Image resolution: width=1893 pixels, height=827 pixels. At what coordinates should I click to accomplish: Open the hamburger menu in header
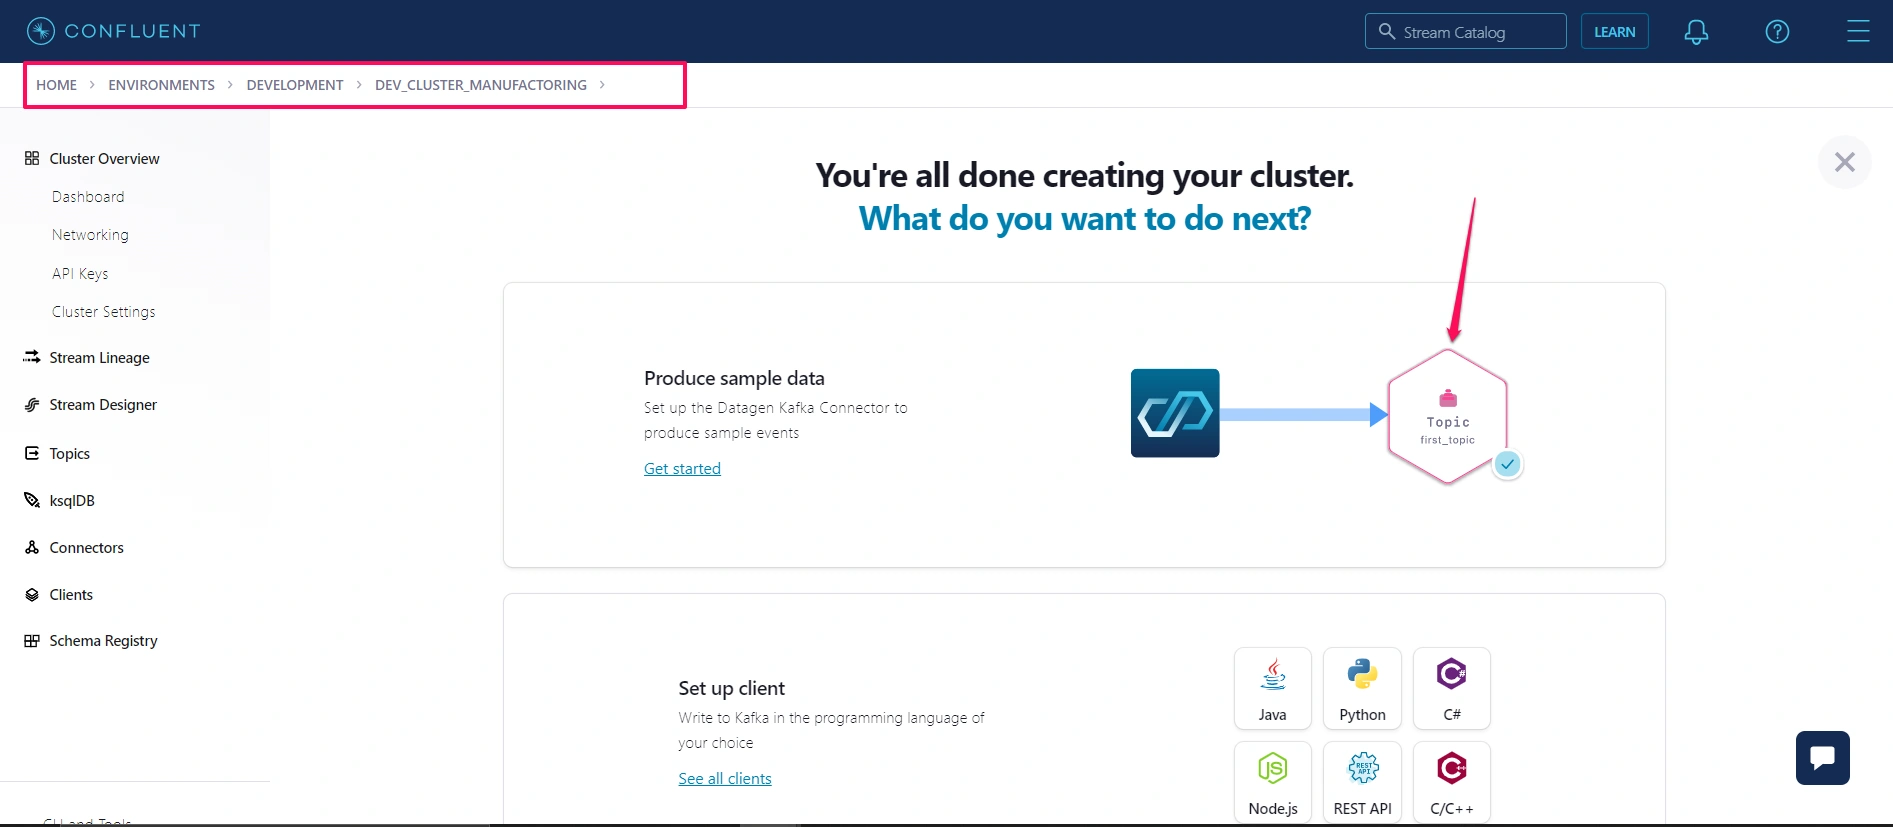pyautogui.click(x=1858, y=32)
